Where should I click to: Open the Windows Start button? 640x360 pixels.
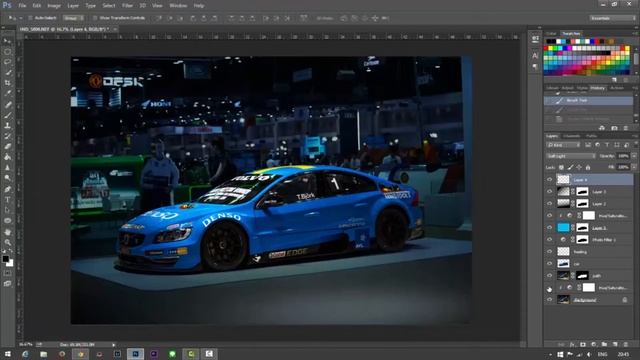coord(7,354)
